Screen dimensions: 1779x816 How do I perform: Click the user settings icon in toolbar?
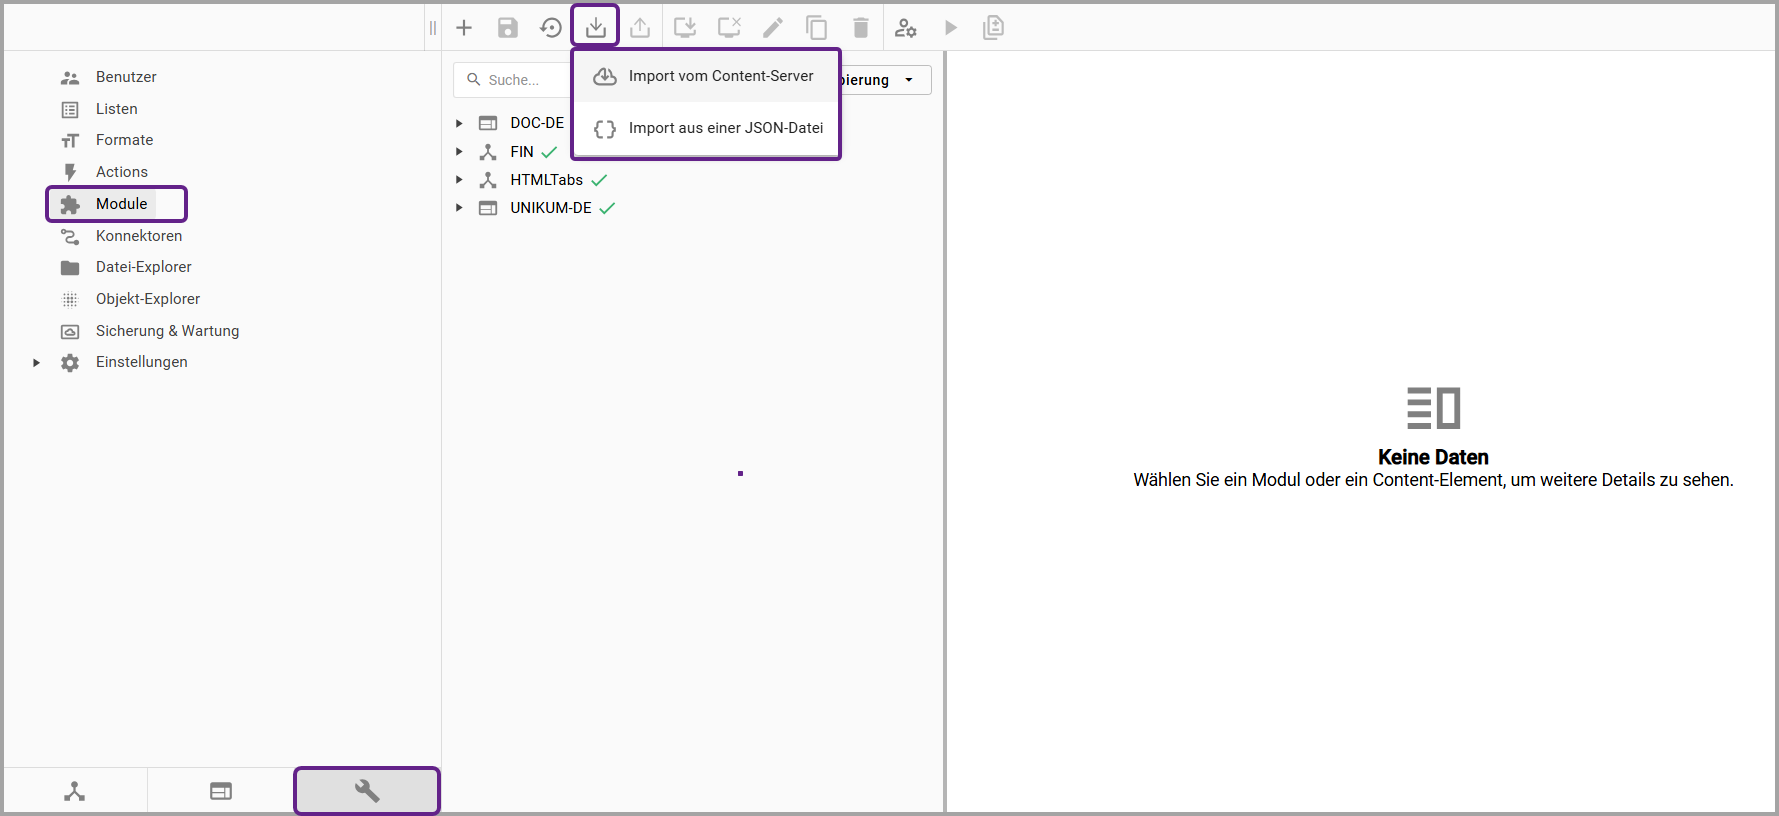tap(906, 28)
